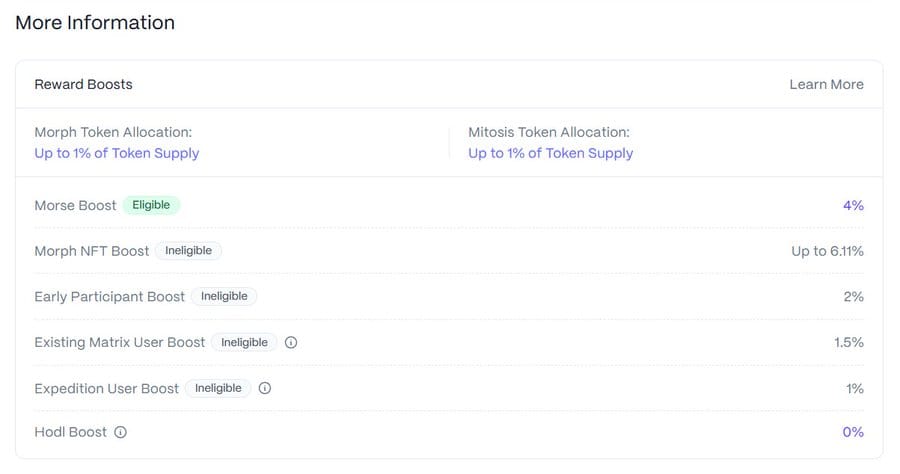Click the Hodl Boost info icon
The image size is (900, 474).
coord(120,432)
